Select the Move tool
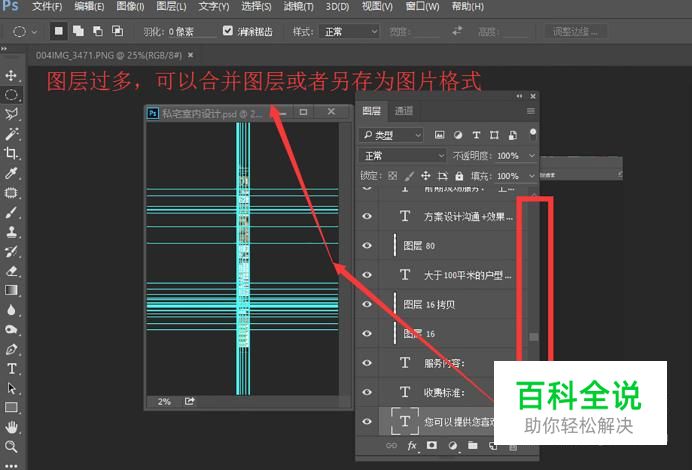Image resolution: width=692 pixels, height=470 pixels. 11,75
